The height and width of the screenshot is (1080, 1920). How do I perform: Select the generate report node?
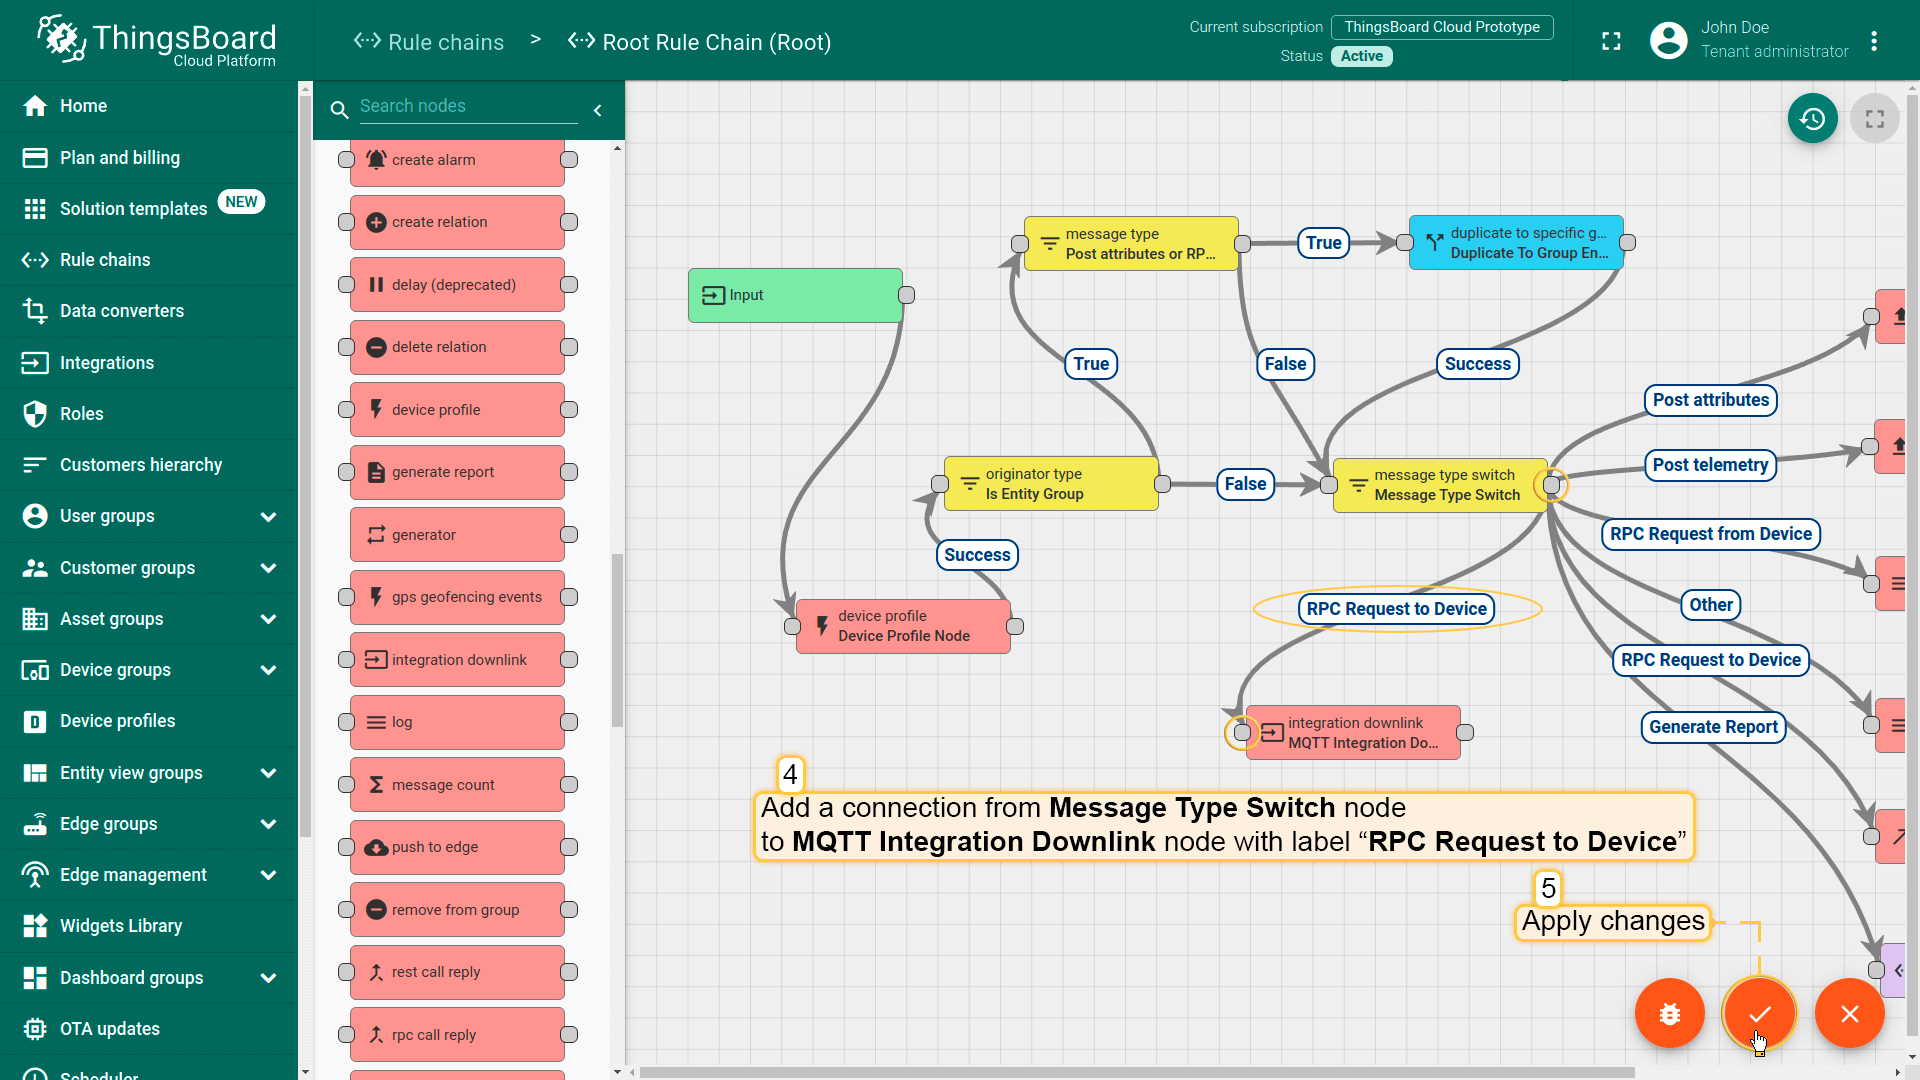(457, 472)
